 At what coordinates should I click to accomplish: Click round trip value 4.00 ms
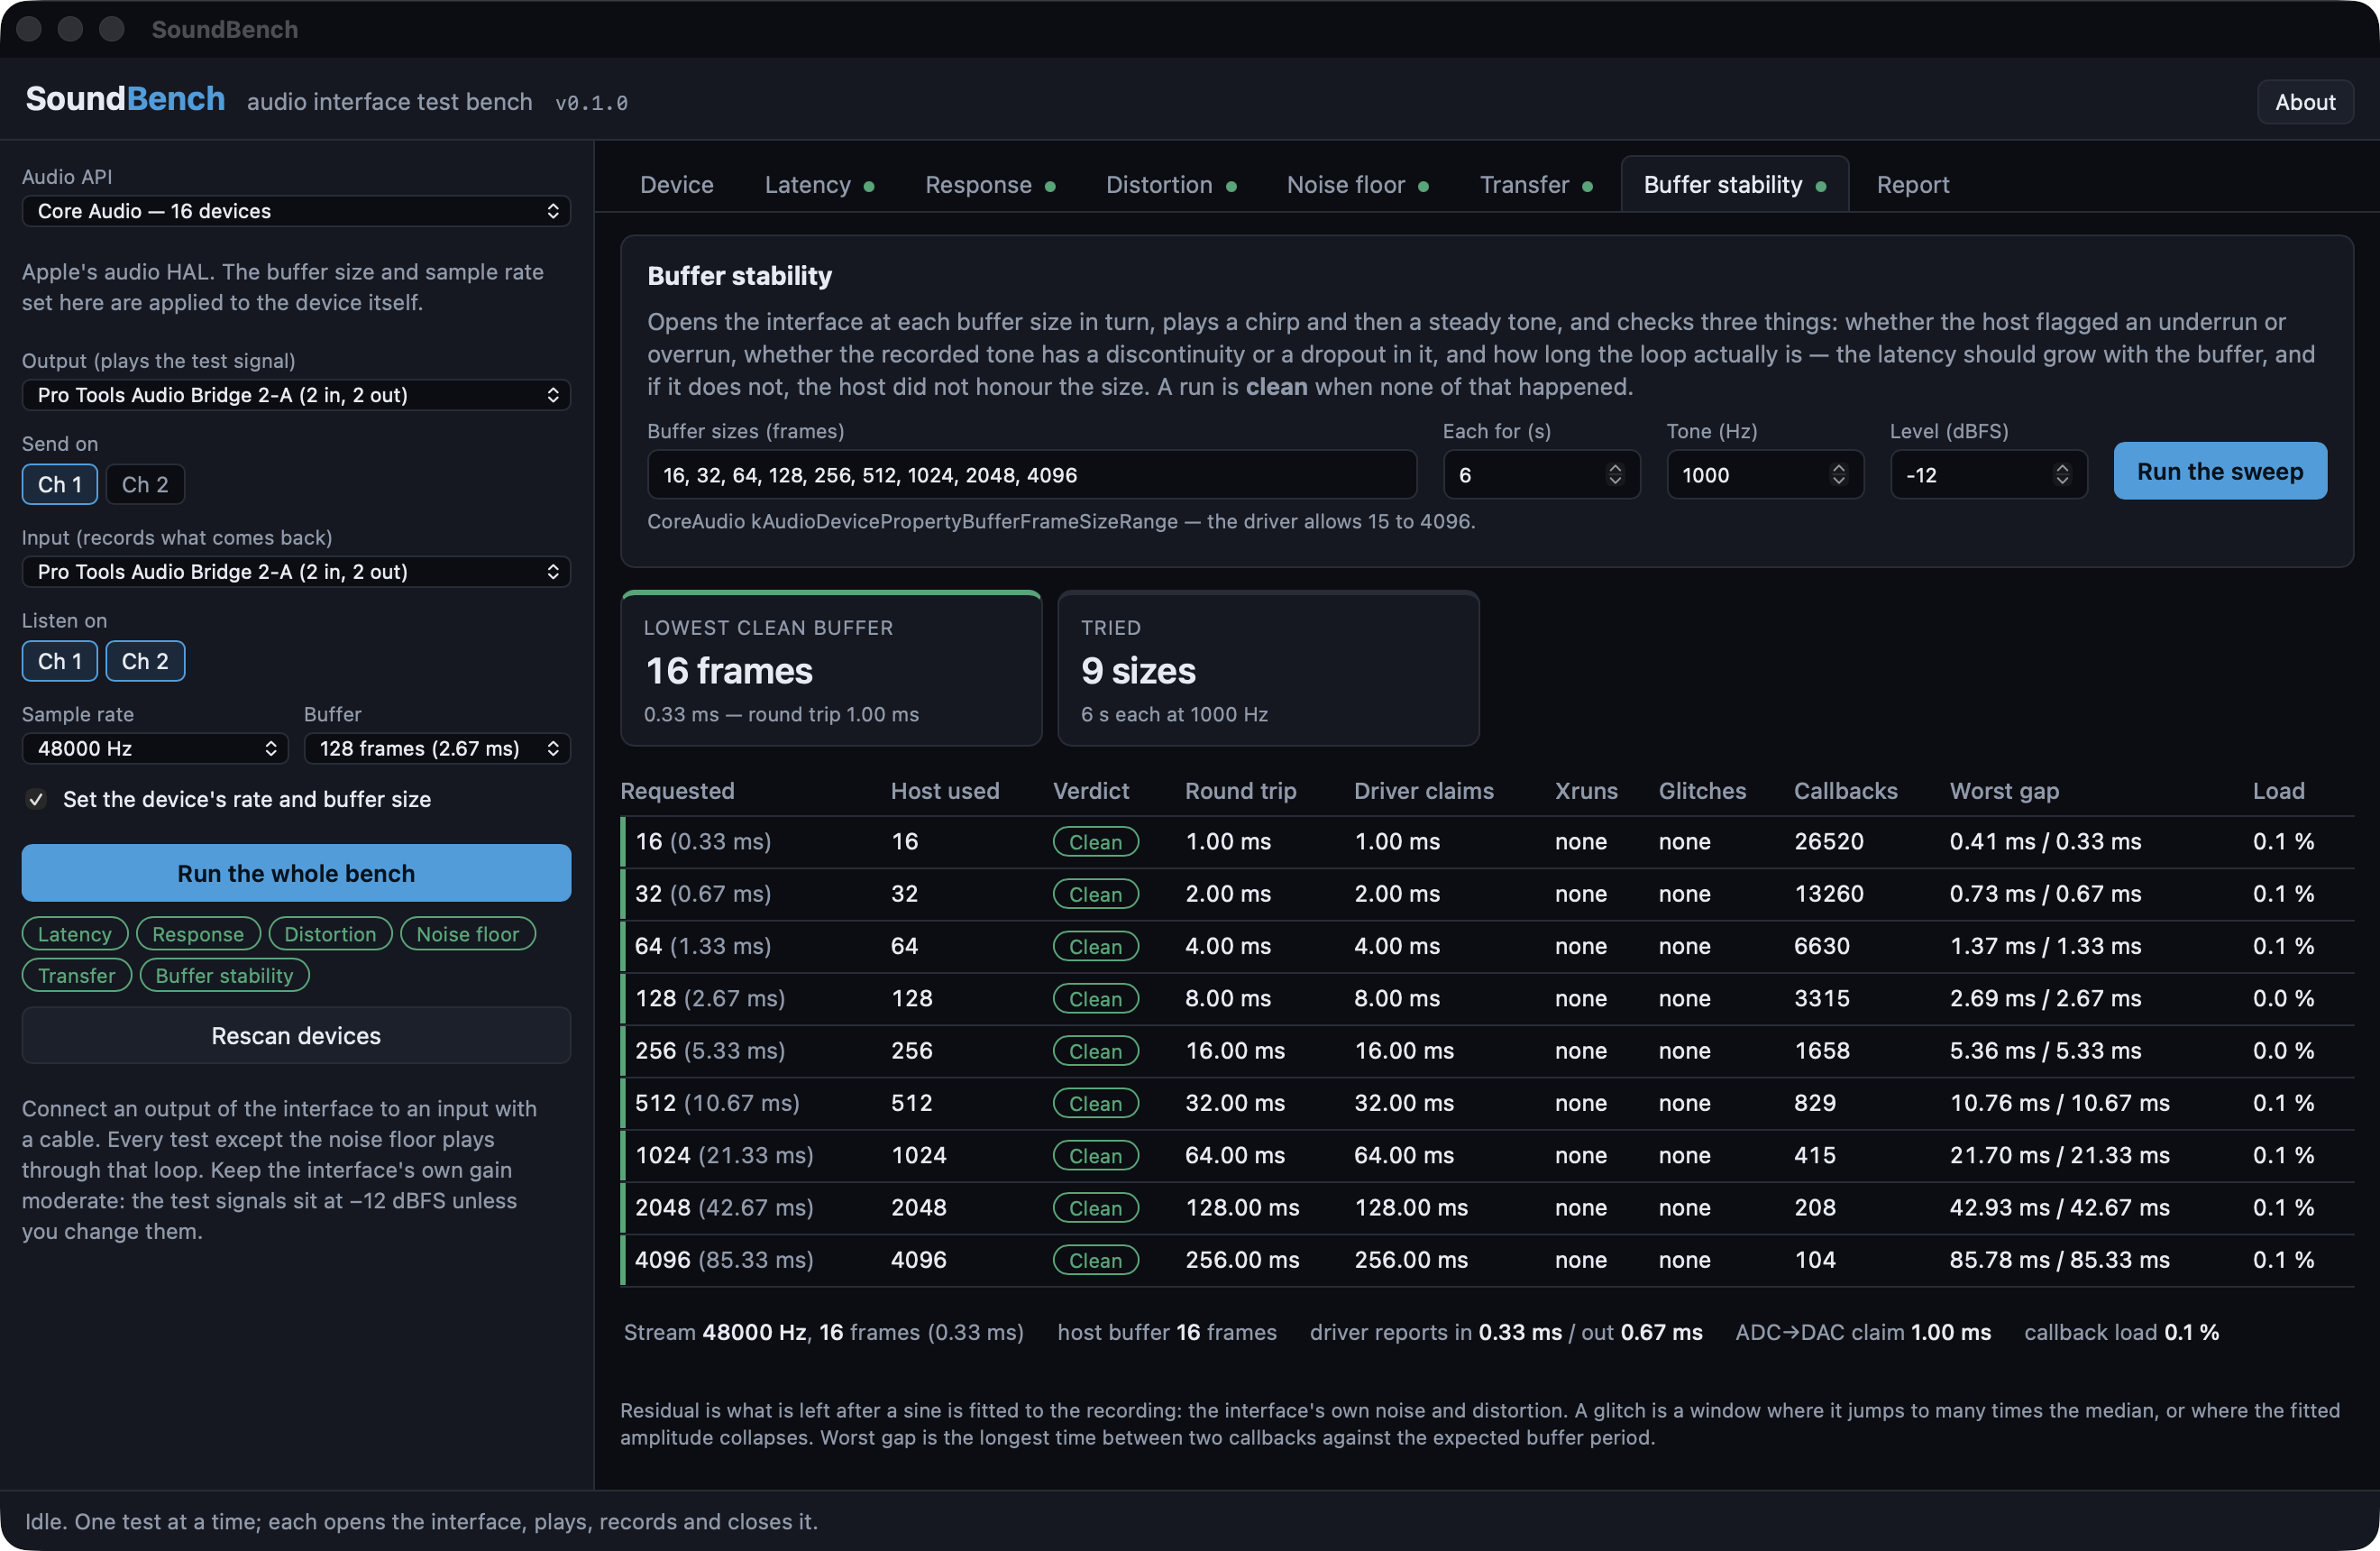[1227, 946]
